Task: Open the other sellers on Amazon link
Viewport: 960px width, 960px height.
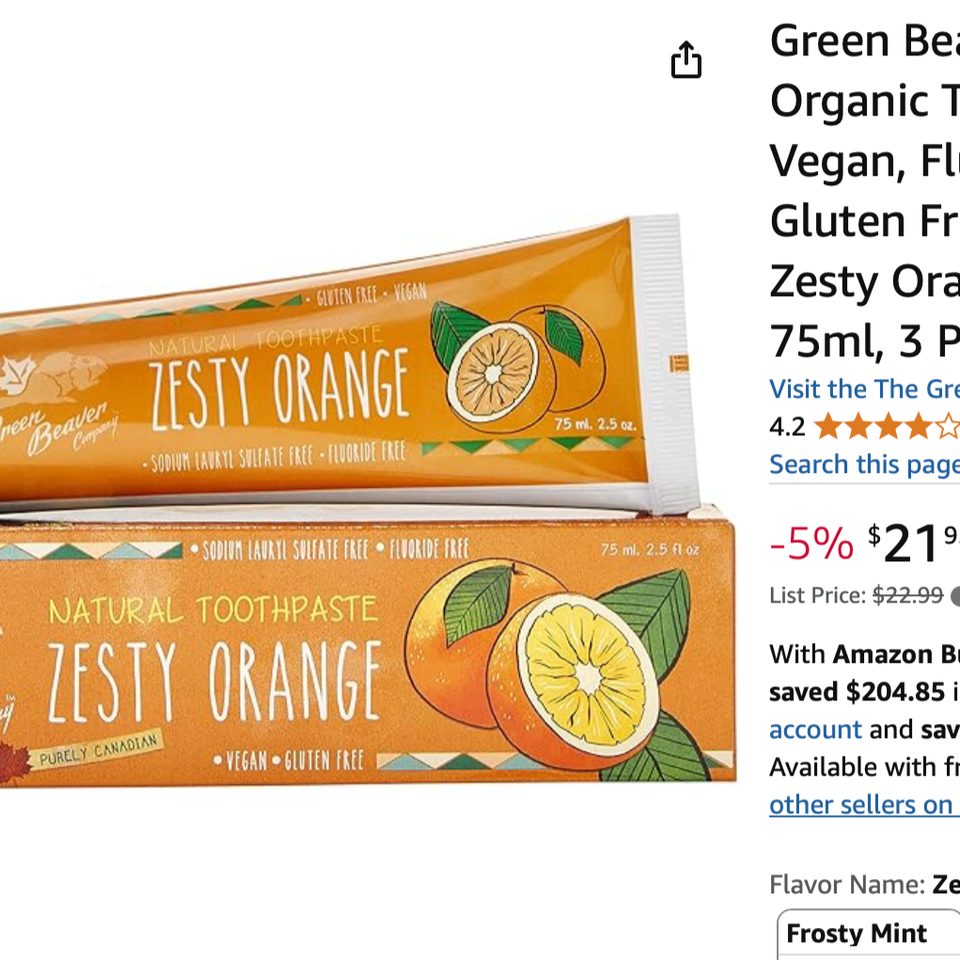Action: (x=864, y=805)
